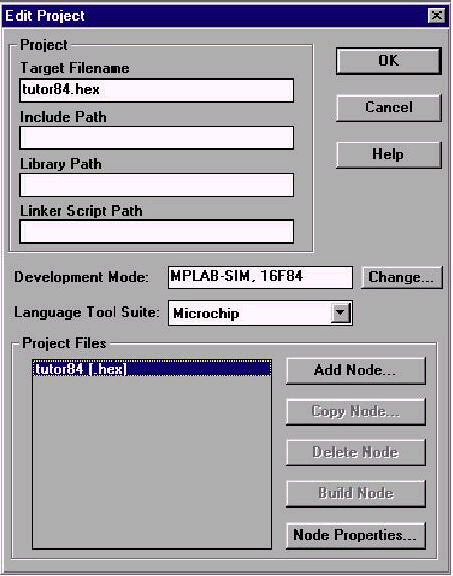This screenshot has height=576, width=453.
Task: Click Change... for Development Mode
Action: (402, 277)
